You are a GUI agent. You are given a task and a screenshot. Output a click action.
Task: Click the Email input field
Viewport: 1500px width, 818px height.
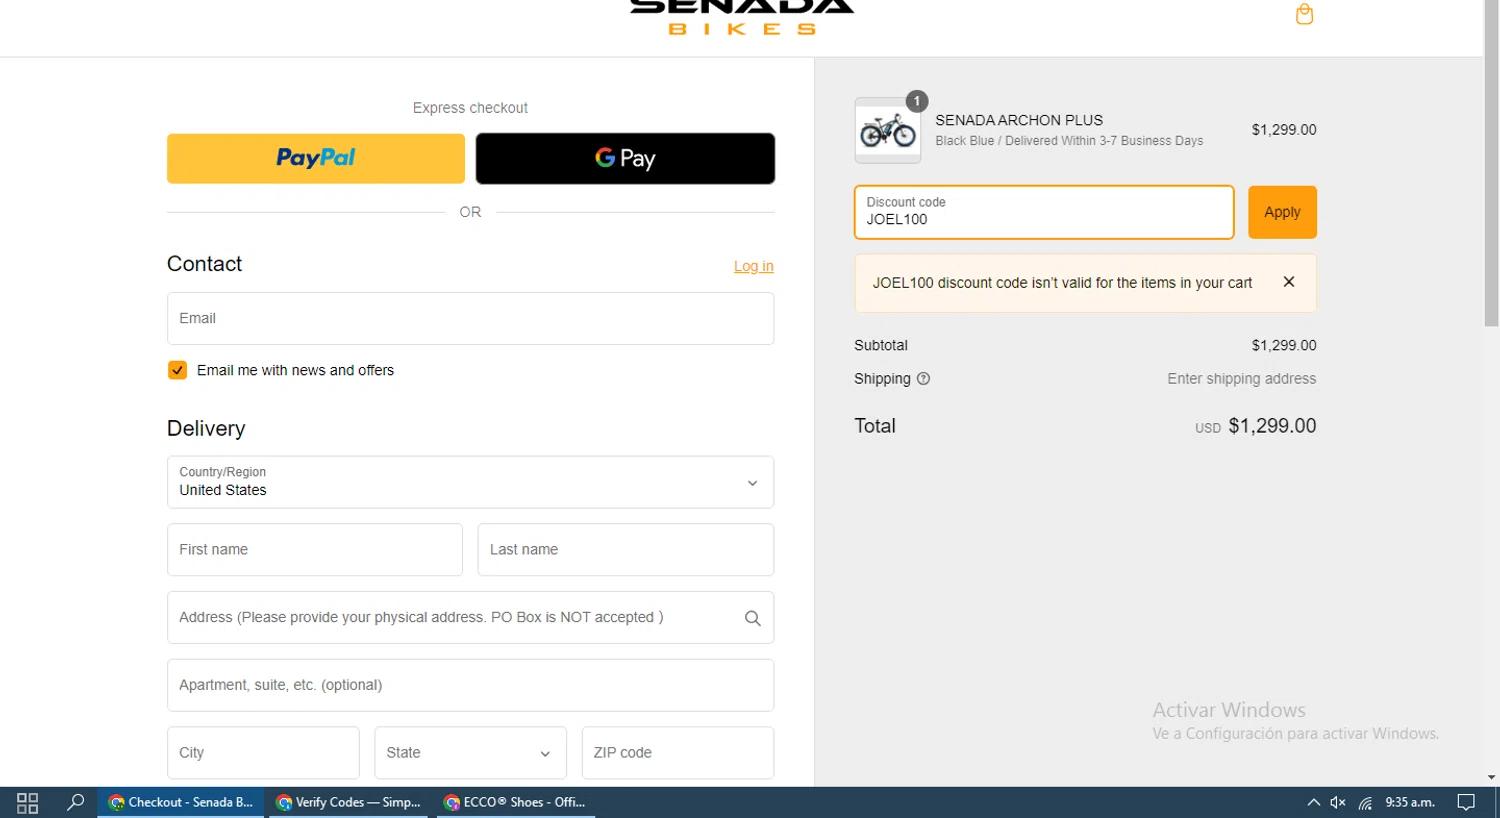(x=470, y=318)
